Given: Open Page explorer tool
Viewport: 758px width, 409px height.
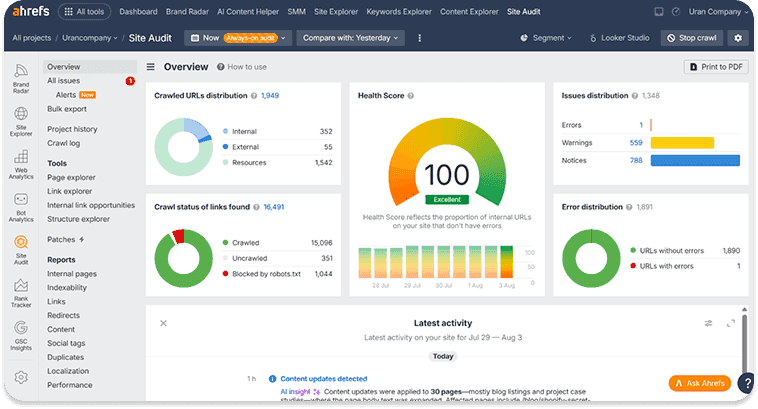Looking at the screenshot, I should 71,177.
